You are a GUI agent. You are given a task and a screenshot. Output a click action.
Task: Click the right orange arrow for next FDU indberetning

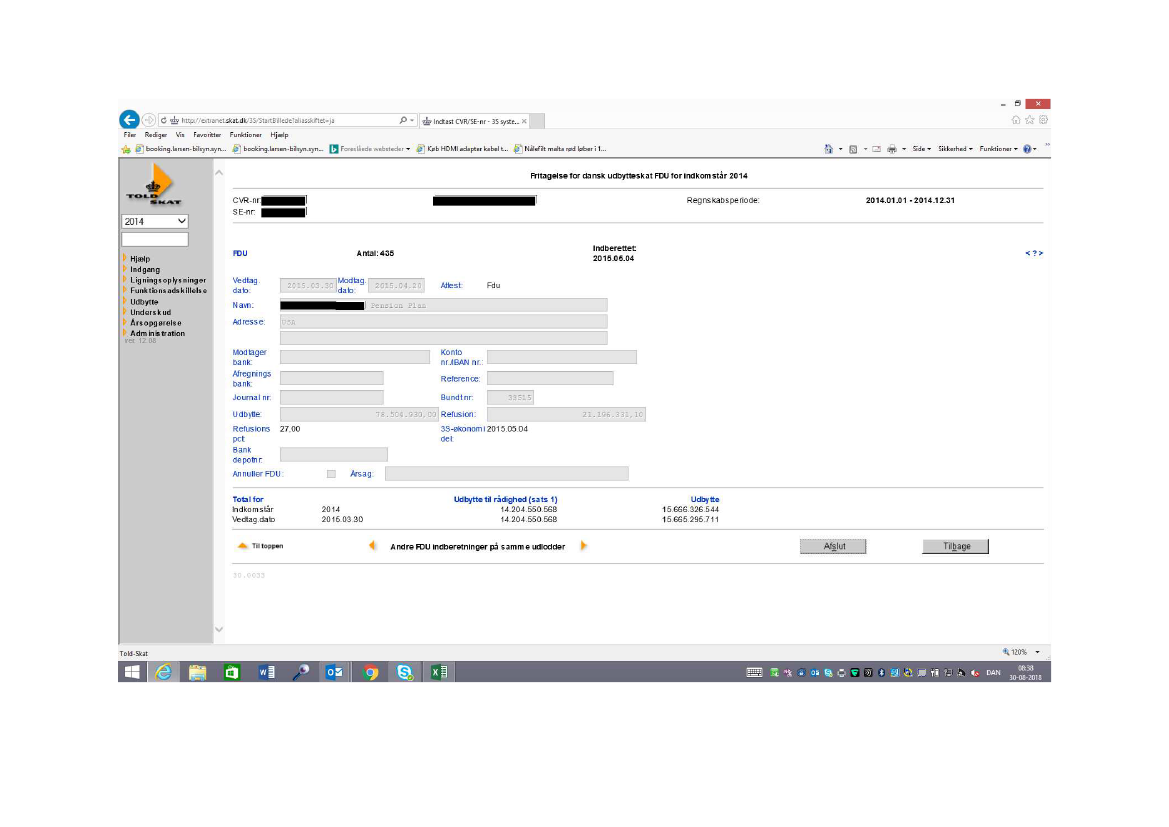[x=584, y=546]
